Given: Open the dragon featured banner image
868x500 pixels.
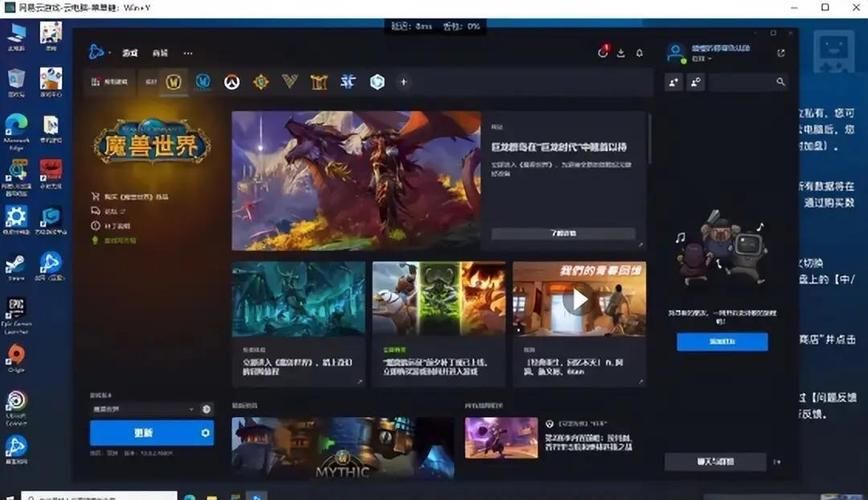Looking at the screenshot, I should pyautogui.click(x=356, y=181).
